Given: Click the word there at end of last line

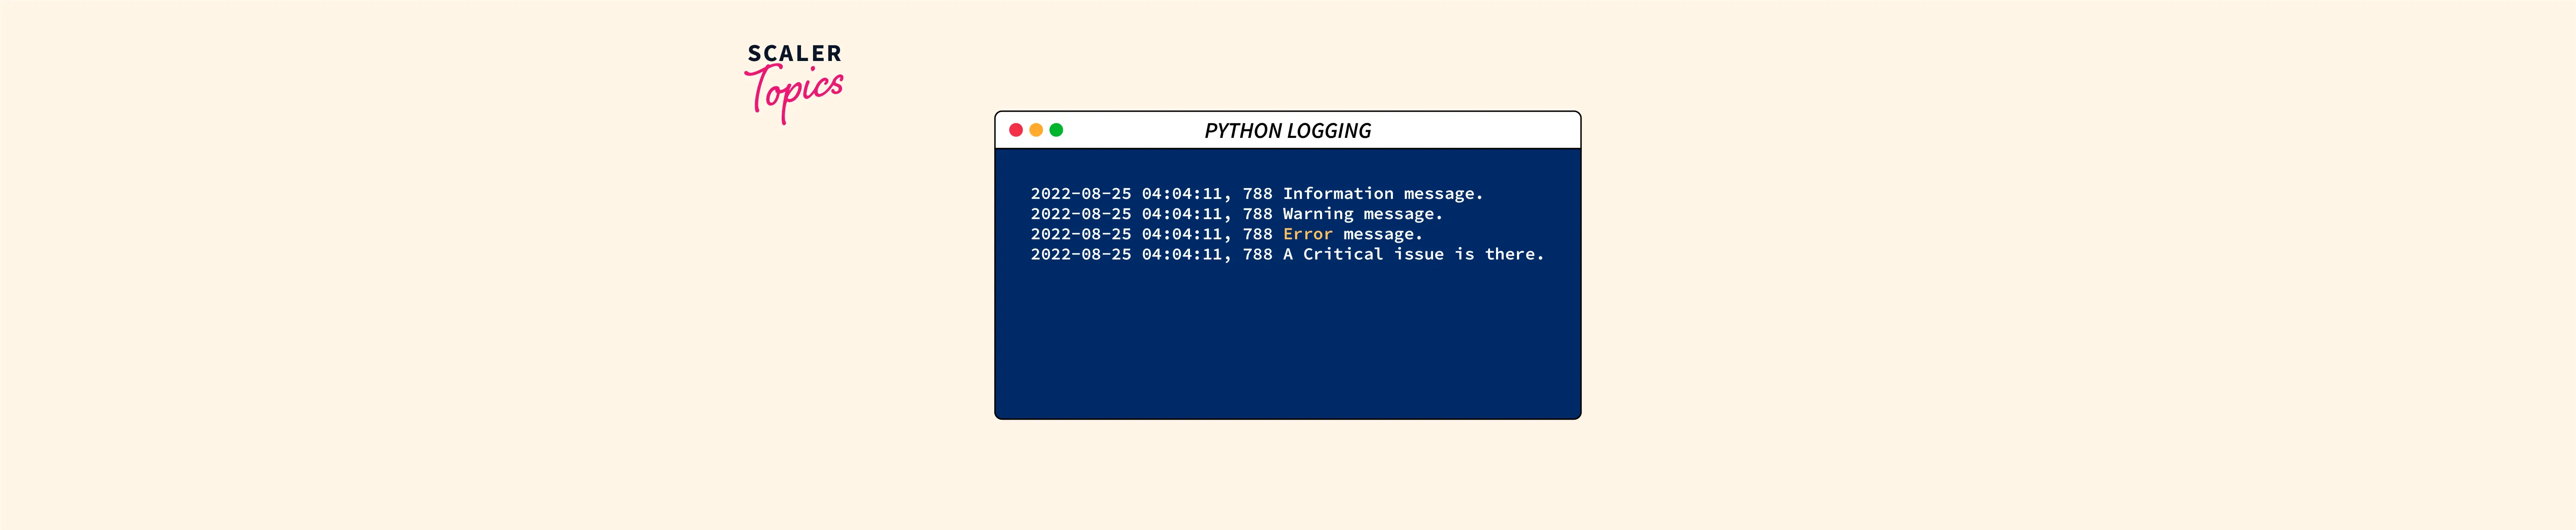Looking at the screenshot, I should [1514, 254].
